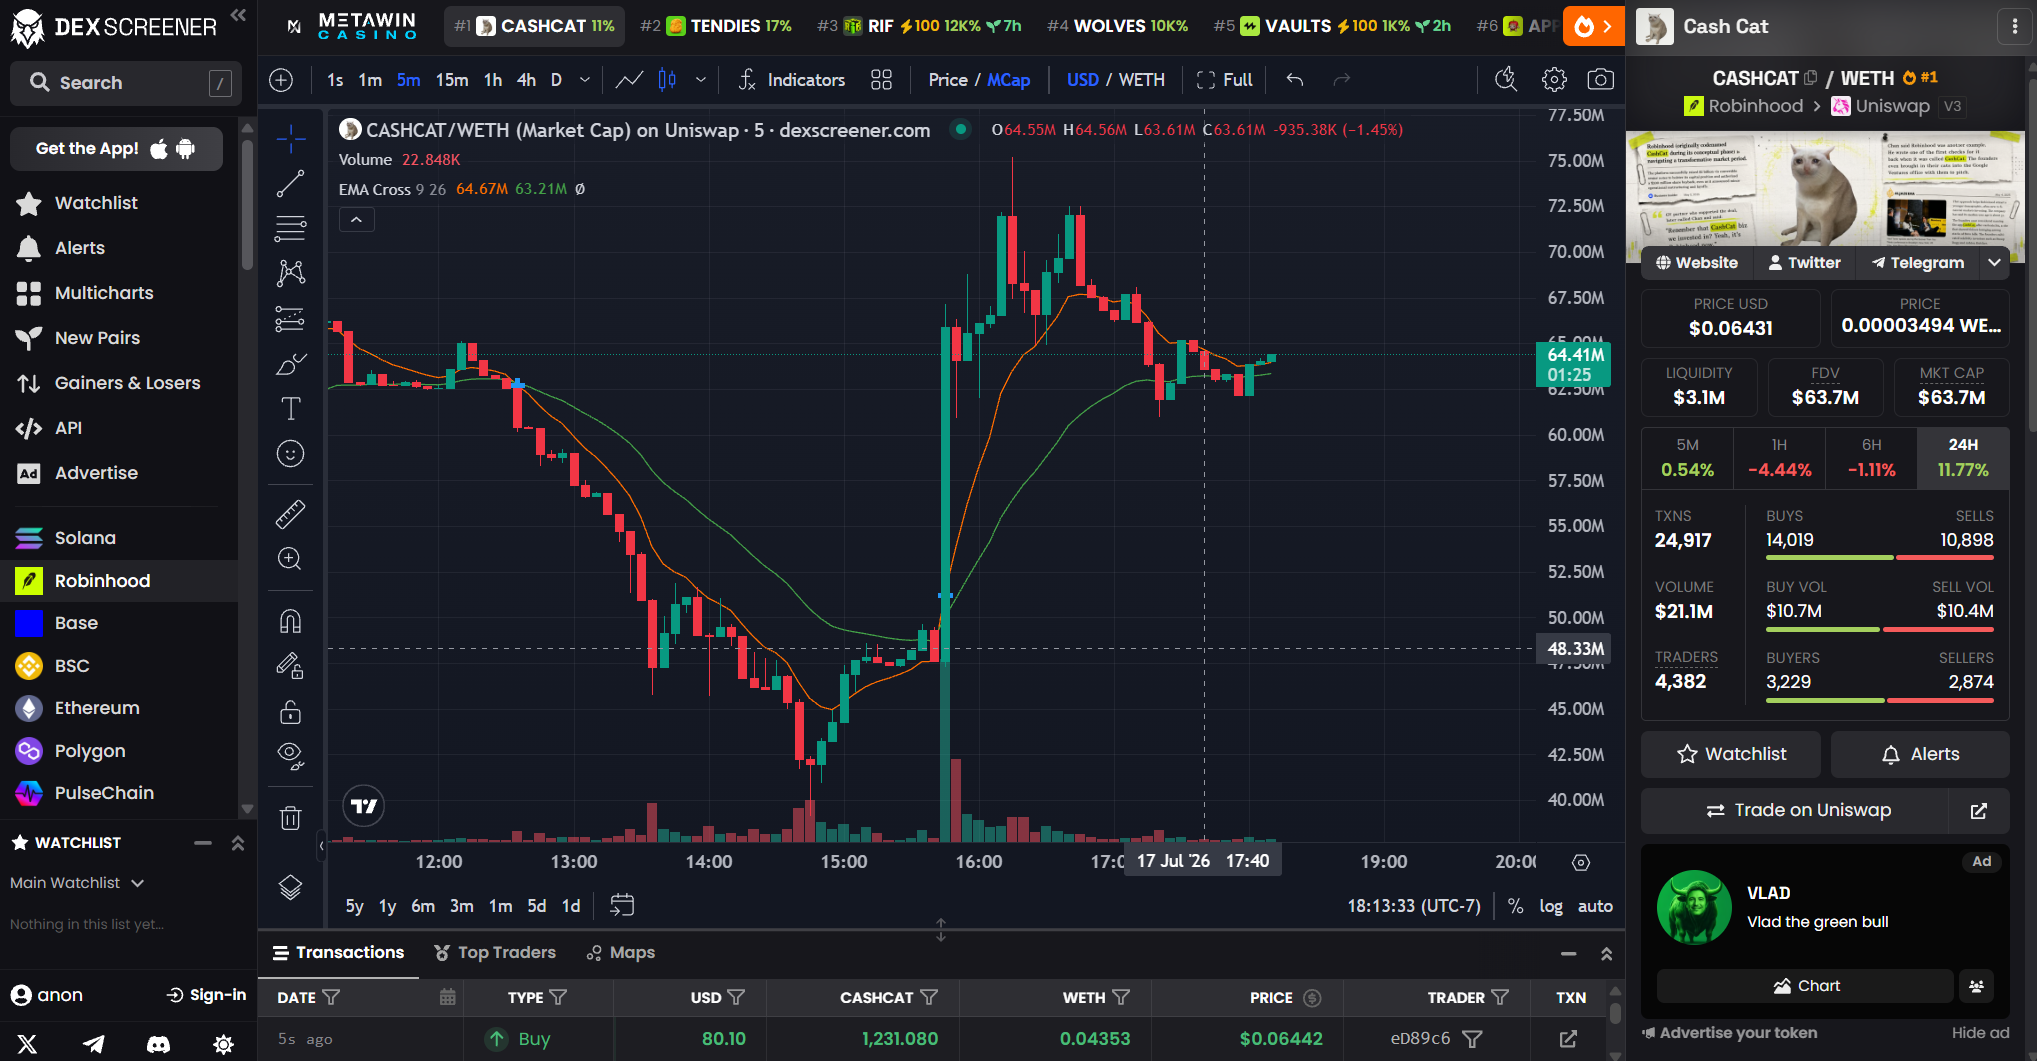The width and height of the screenshot is (2037, 1061).
Task: Expand chart type options dropdown
Action: tap(701, 80)
